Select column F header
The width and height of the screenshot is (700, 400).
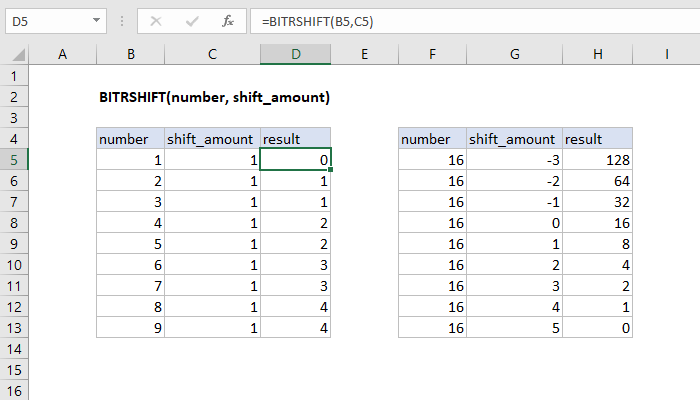point(432,54)
